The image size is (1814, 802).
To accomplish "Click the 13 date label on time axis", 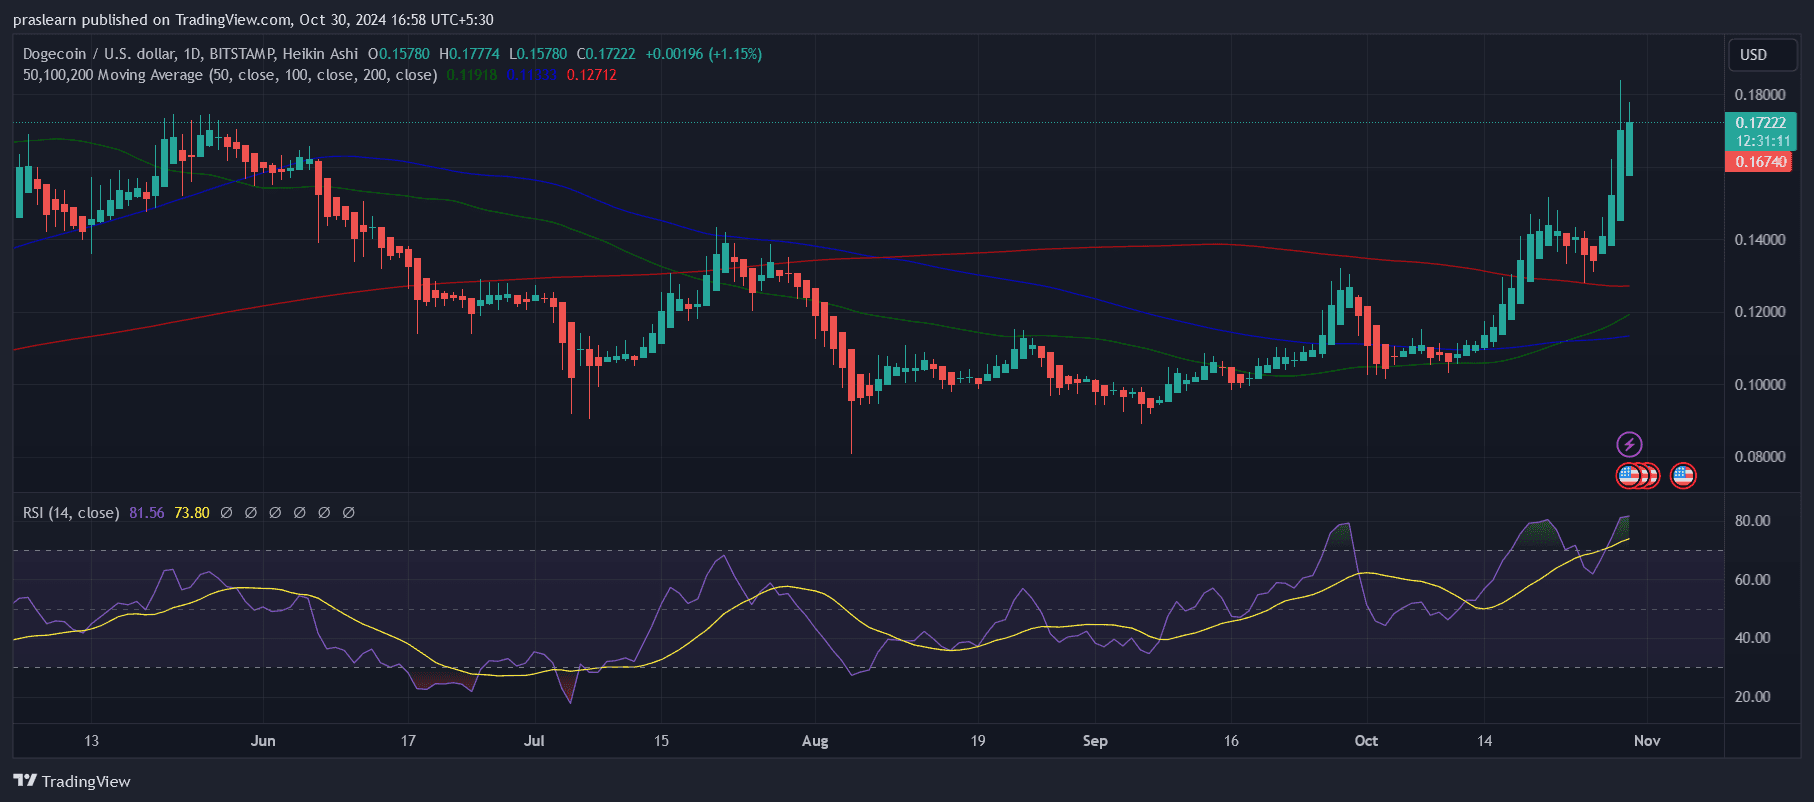I will coord(91,741).
